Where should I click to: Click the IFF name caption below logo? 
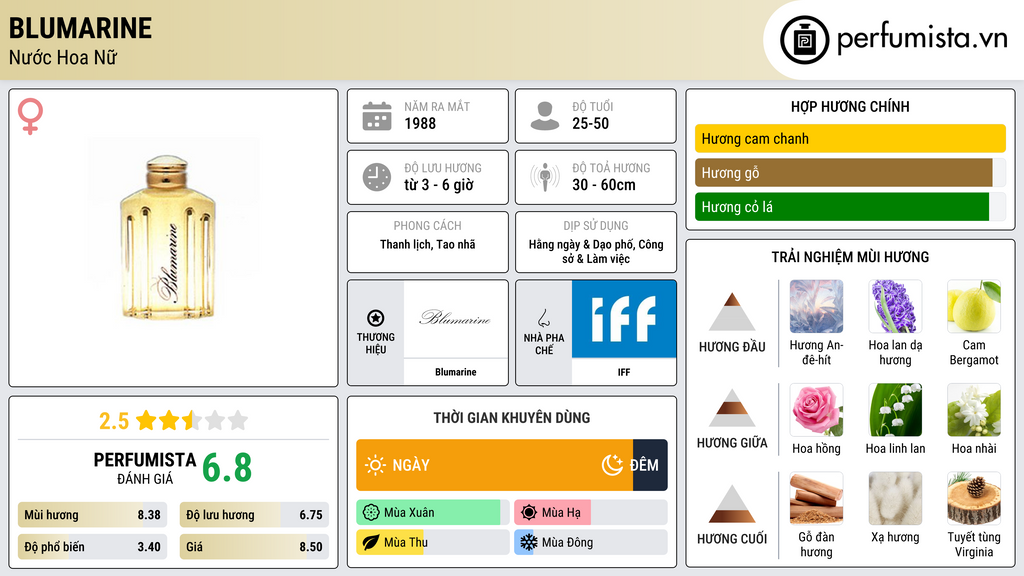click(x=624, y=372)
